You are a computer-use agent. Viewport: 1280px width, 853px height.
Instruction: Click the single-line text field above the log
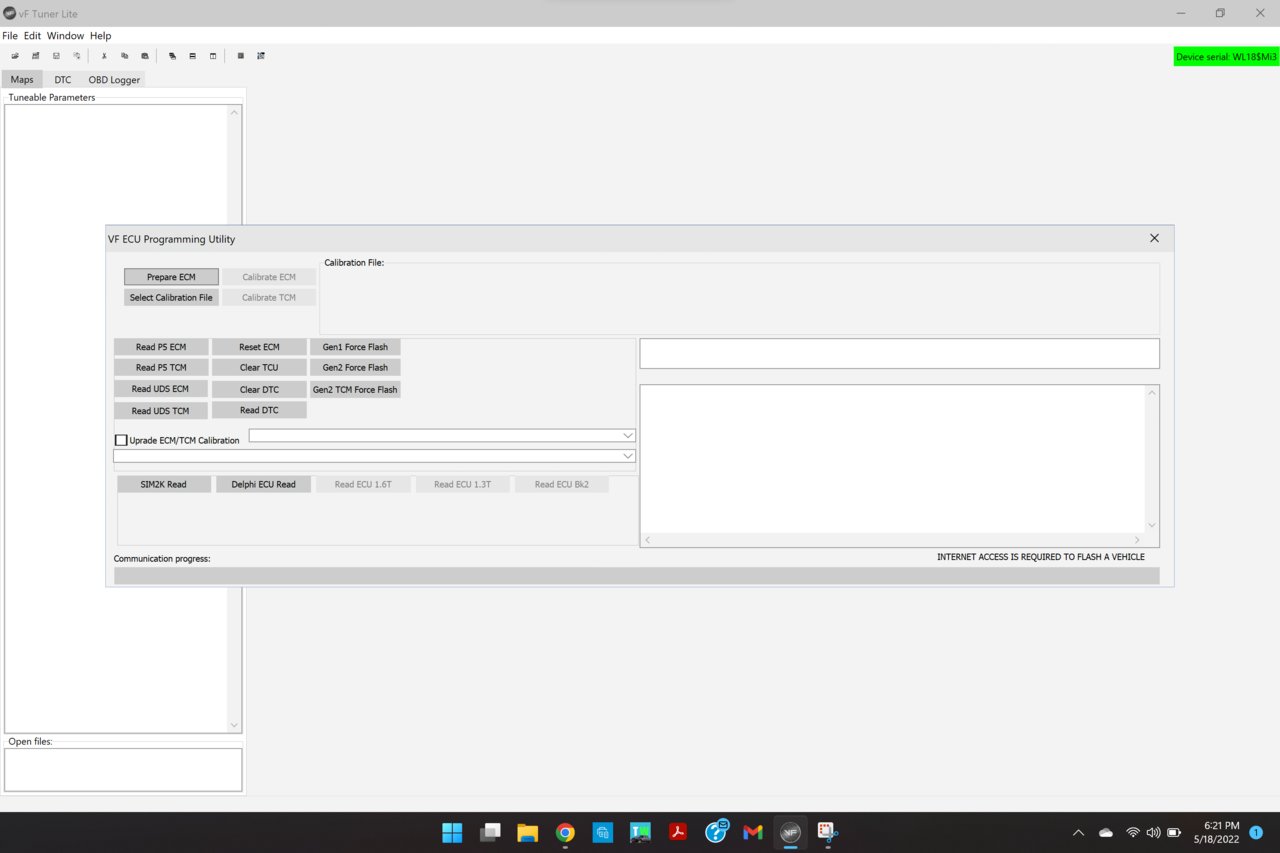[x=900, y=353]
